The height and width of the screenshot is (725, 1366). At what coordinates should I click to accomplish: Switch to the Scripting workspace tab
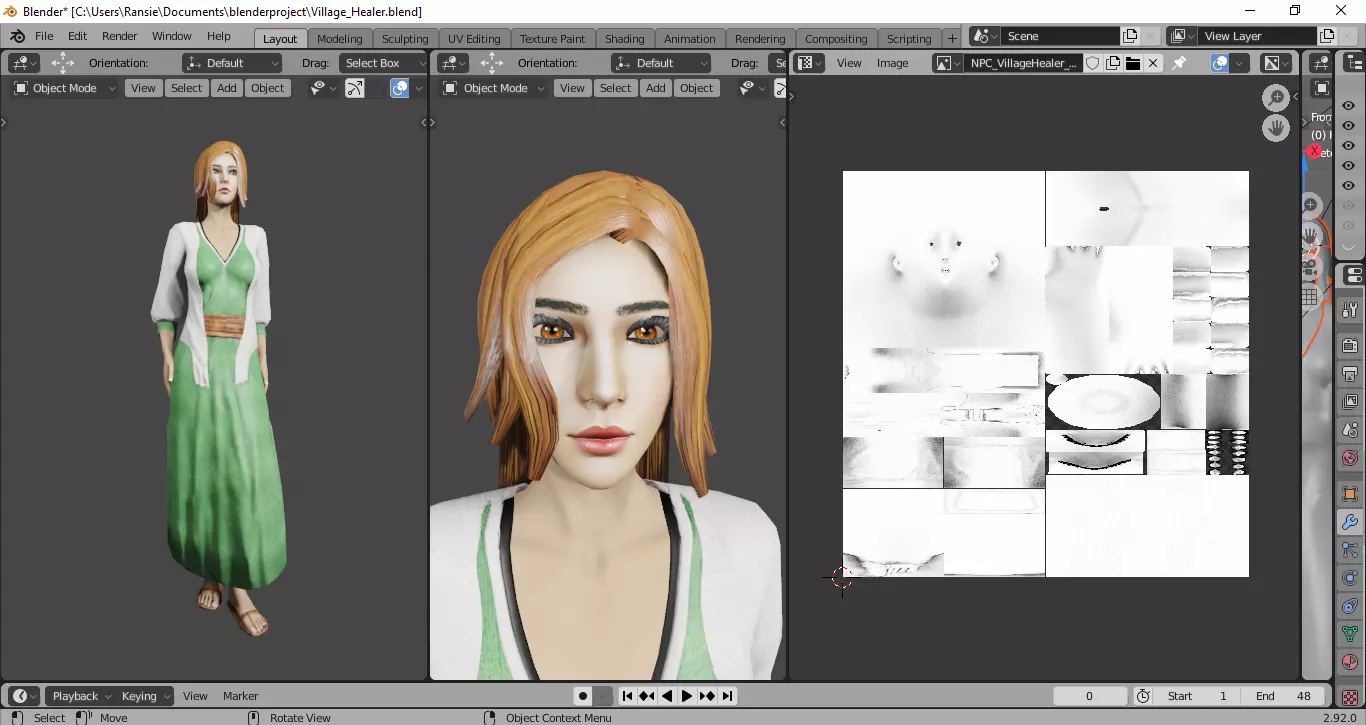pos(909,39)
